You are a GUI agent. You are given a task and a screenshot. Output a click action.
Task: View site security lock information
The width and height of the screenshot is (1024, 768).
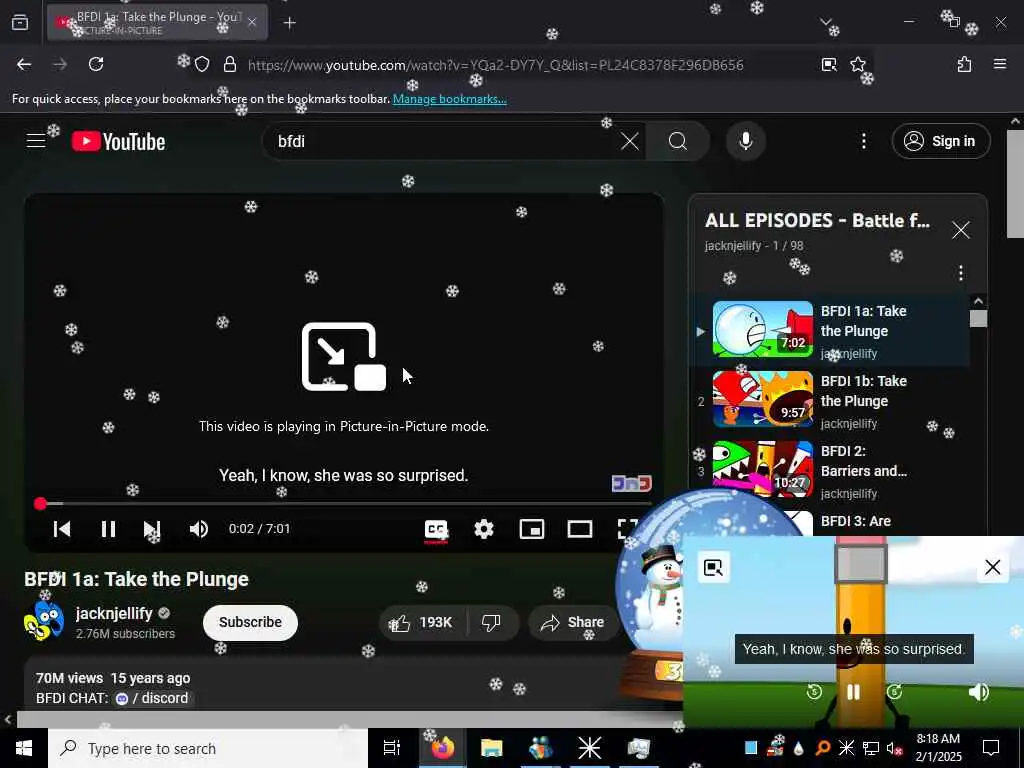tap(230, 64)
